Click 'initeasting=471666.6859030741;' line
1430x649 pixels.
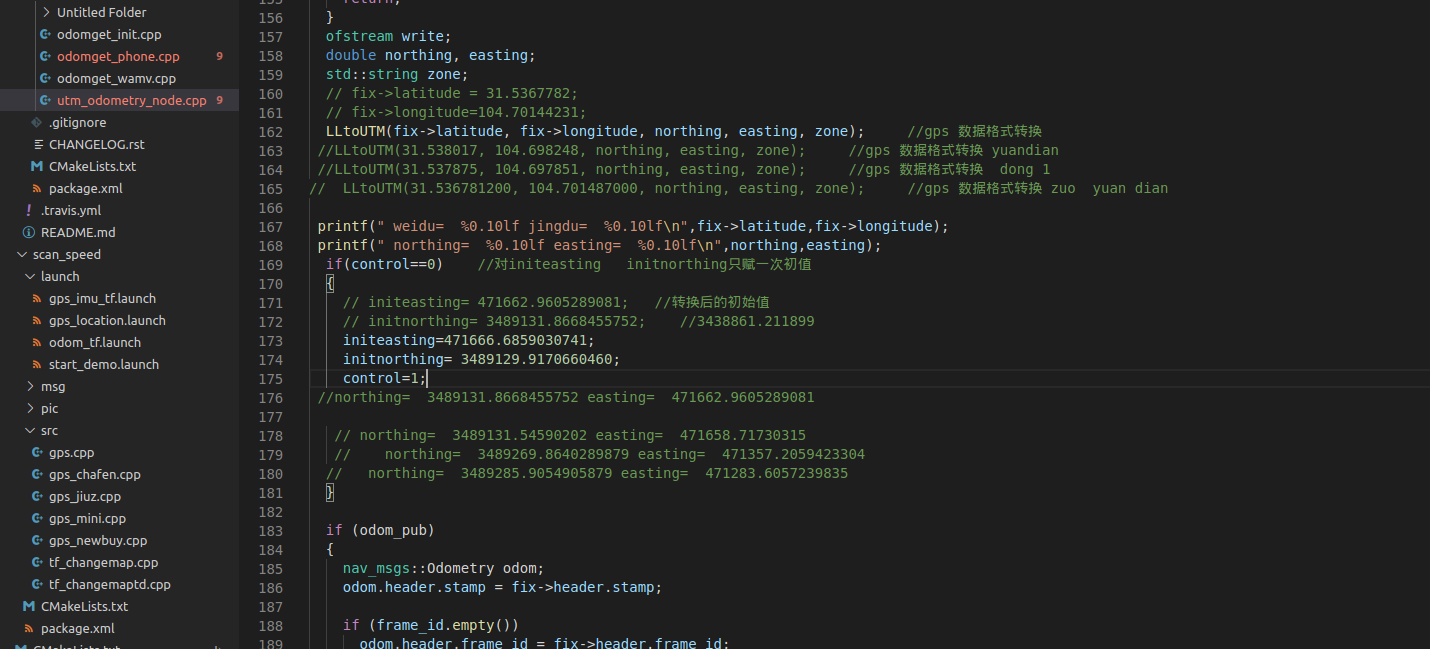tap(468, 340)
